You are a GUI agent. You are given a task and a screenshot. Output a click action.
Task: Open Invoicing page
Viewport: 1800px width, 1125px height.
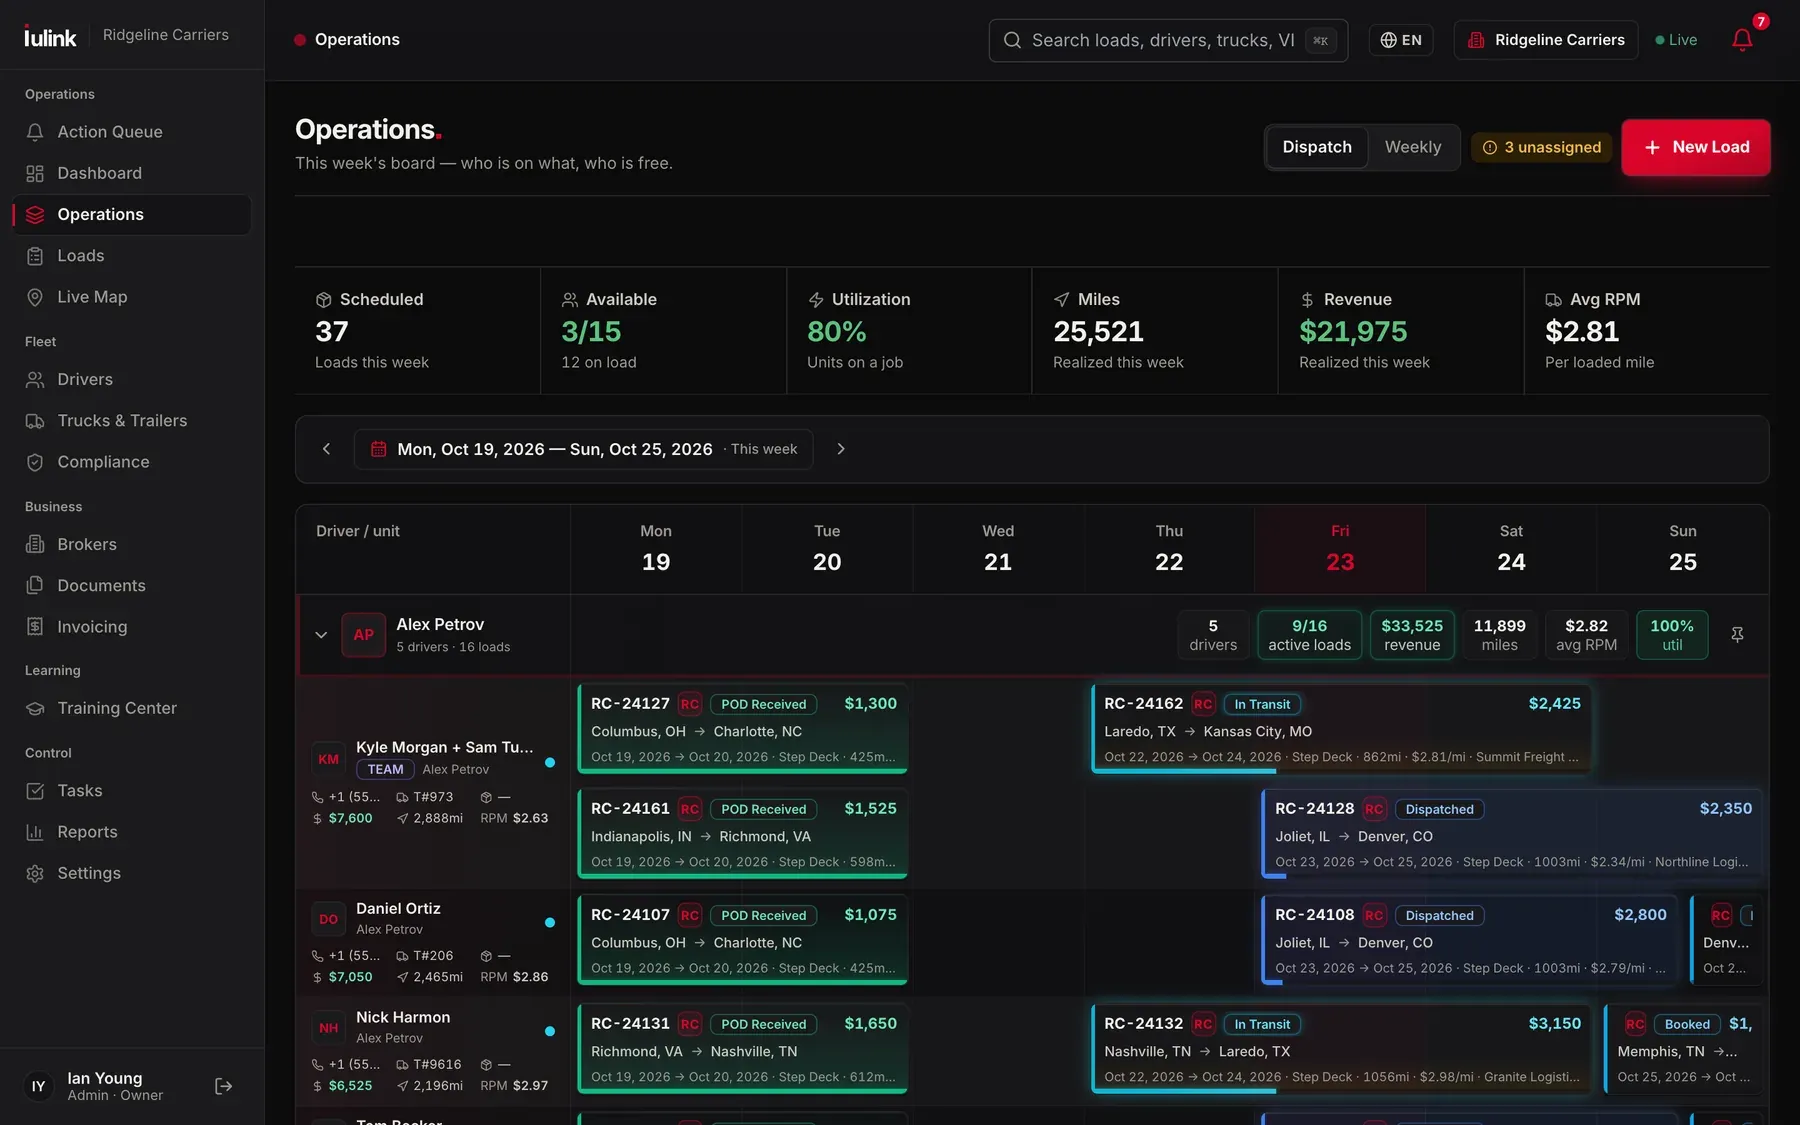(132, 627)
